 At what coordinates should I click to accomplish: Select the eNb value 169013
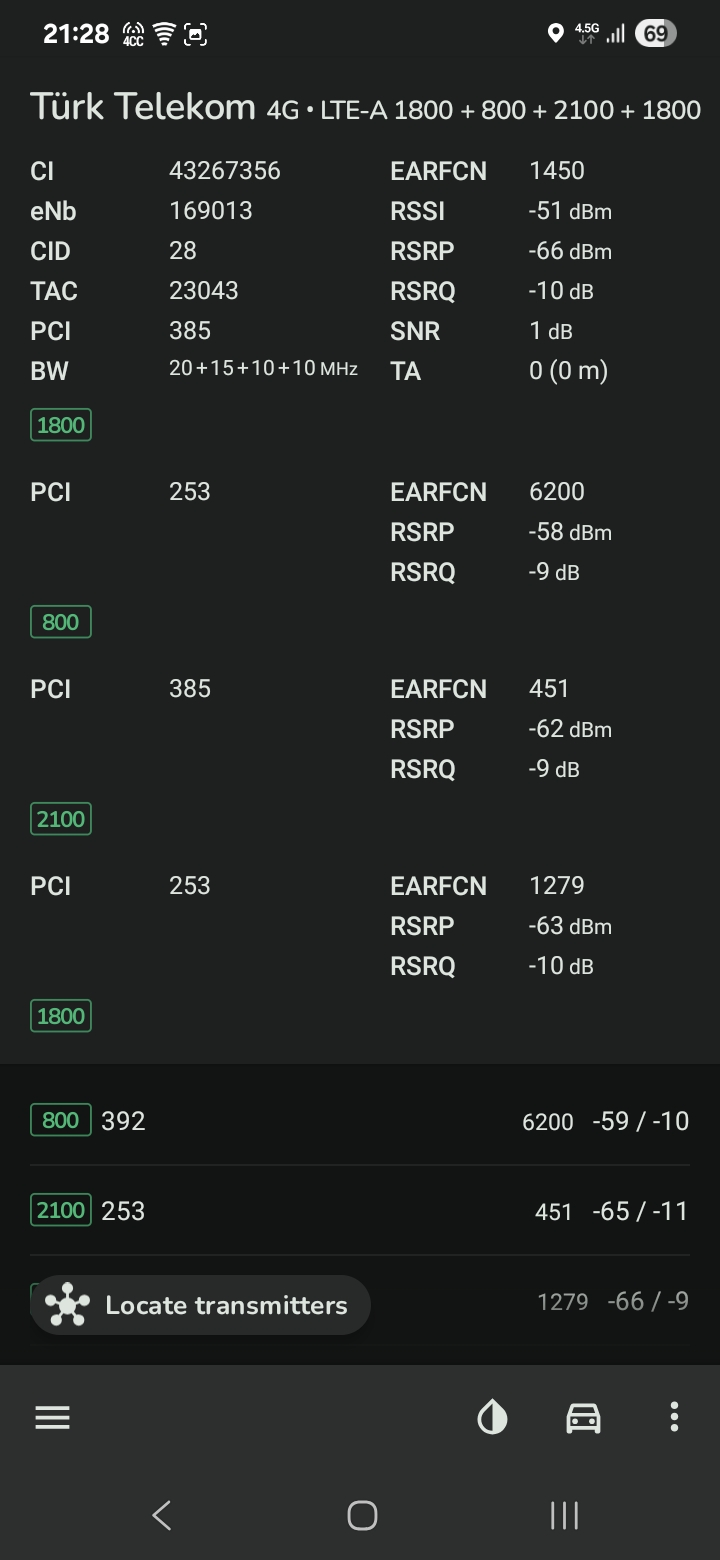[x=211, y=211]
